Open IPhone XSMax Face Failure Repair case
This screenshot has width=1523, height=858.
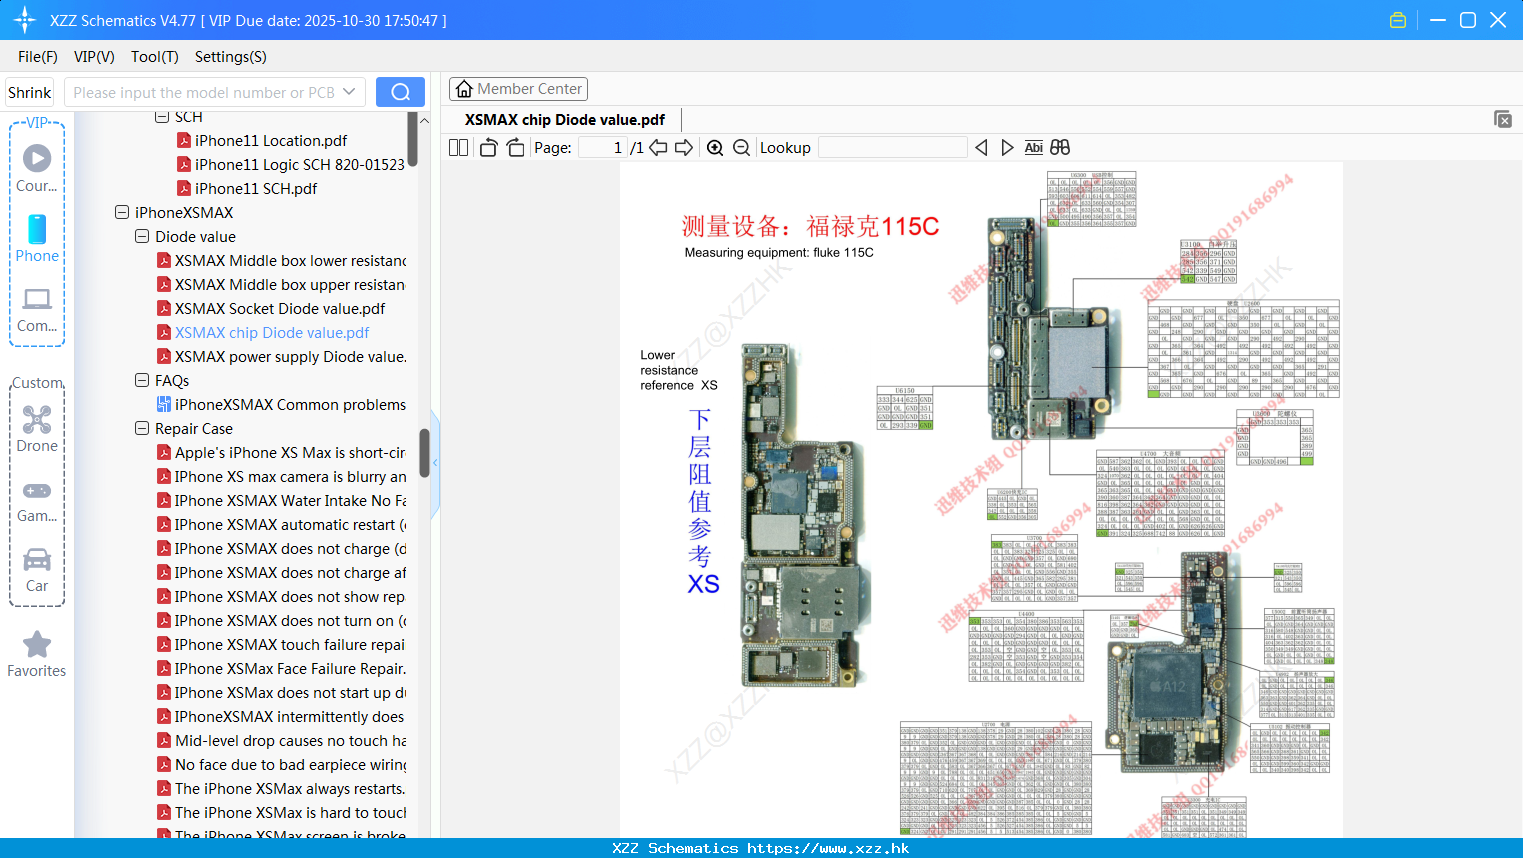click(282, 668)
